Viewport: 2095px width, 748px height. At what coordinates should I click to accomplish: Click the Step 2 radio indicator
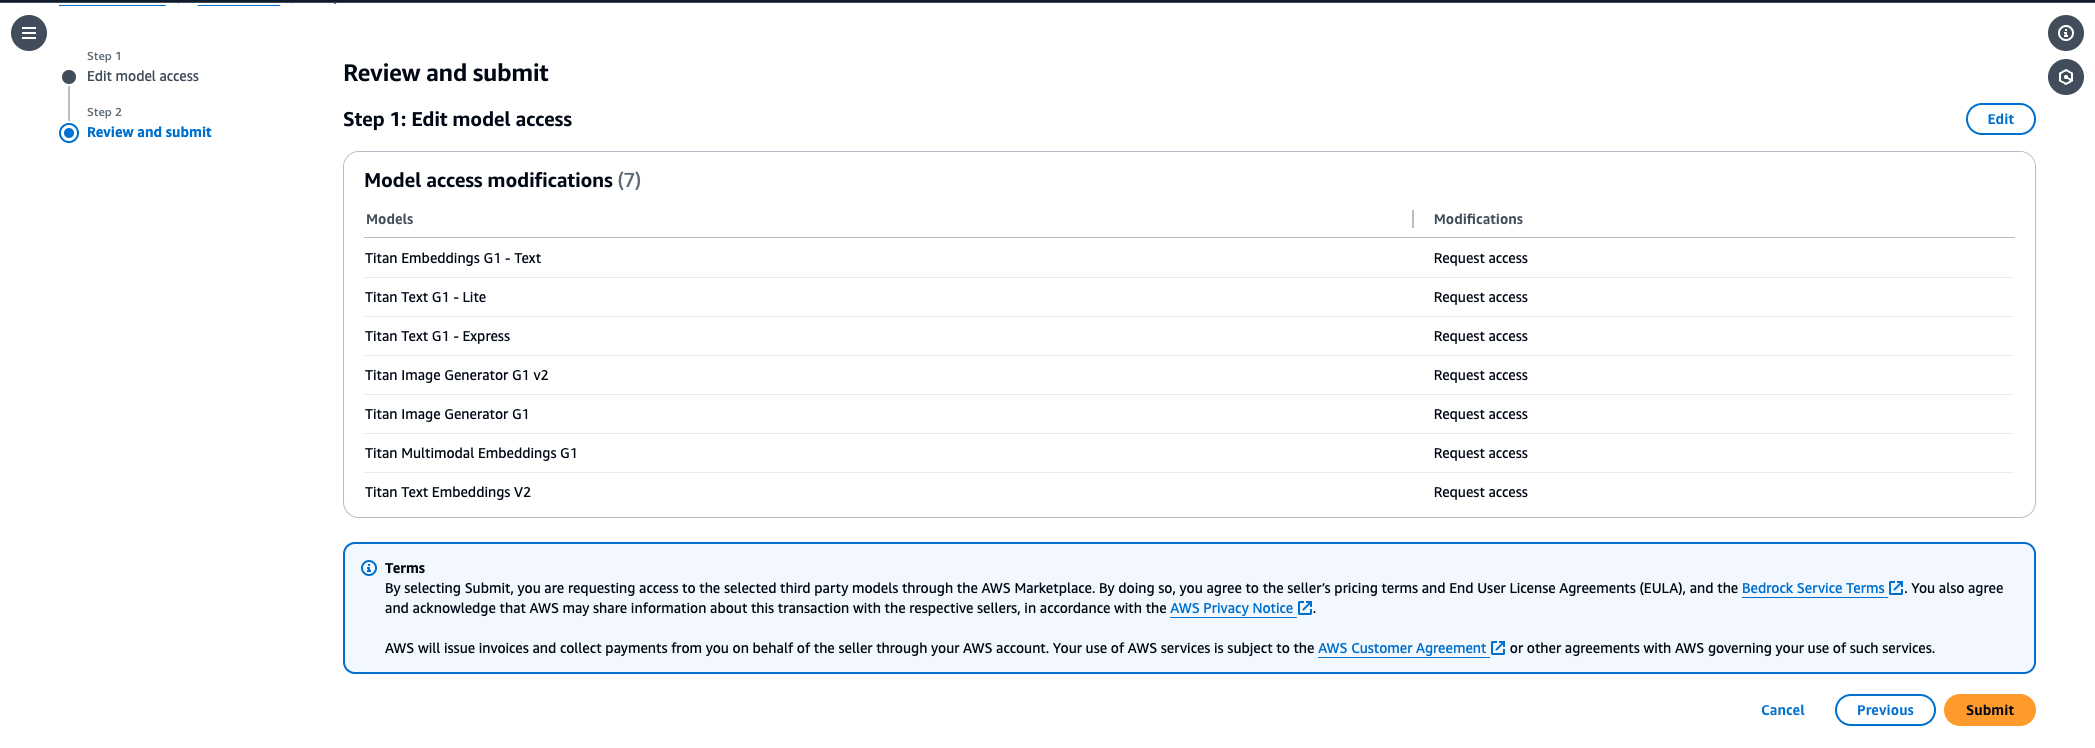click(x=69, y=133)
